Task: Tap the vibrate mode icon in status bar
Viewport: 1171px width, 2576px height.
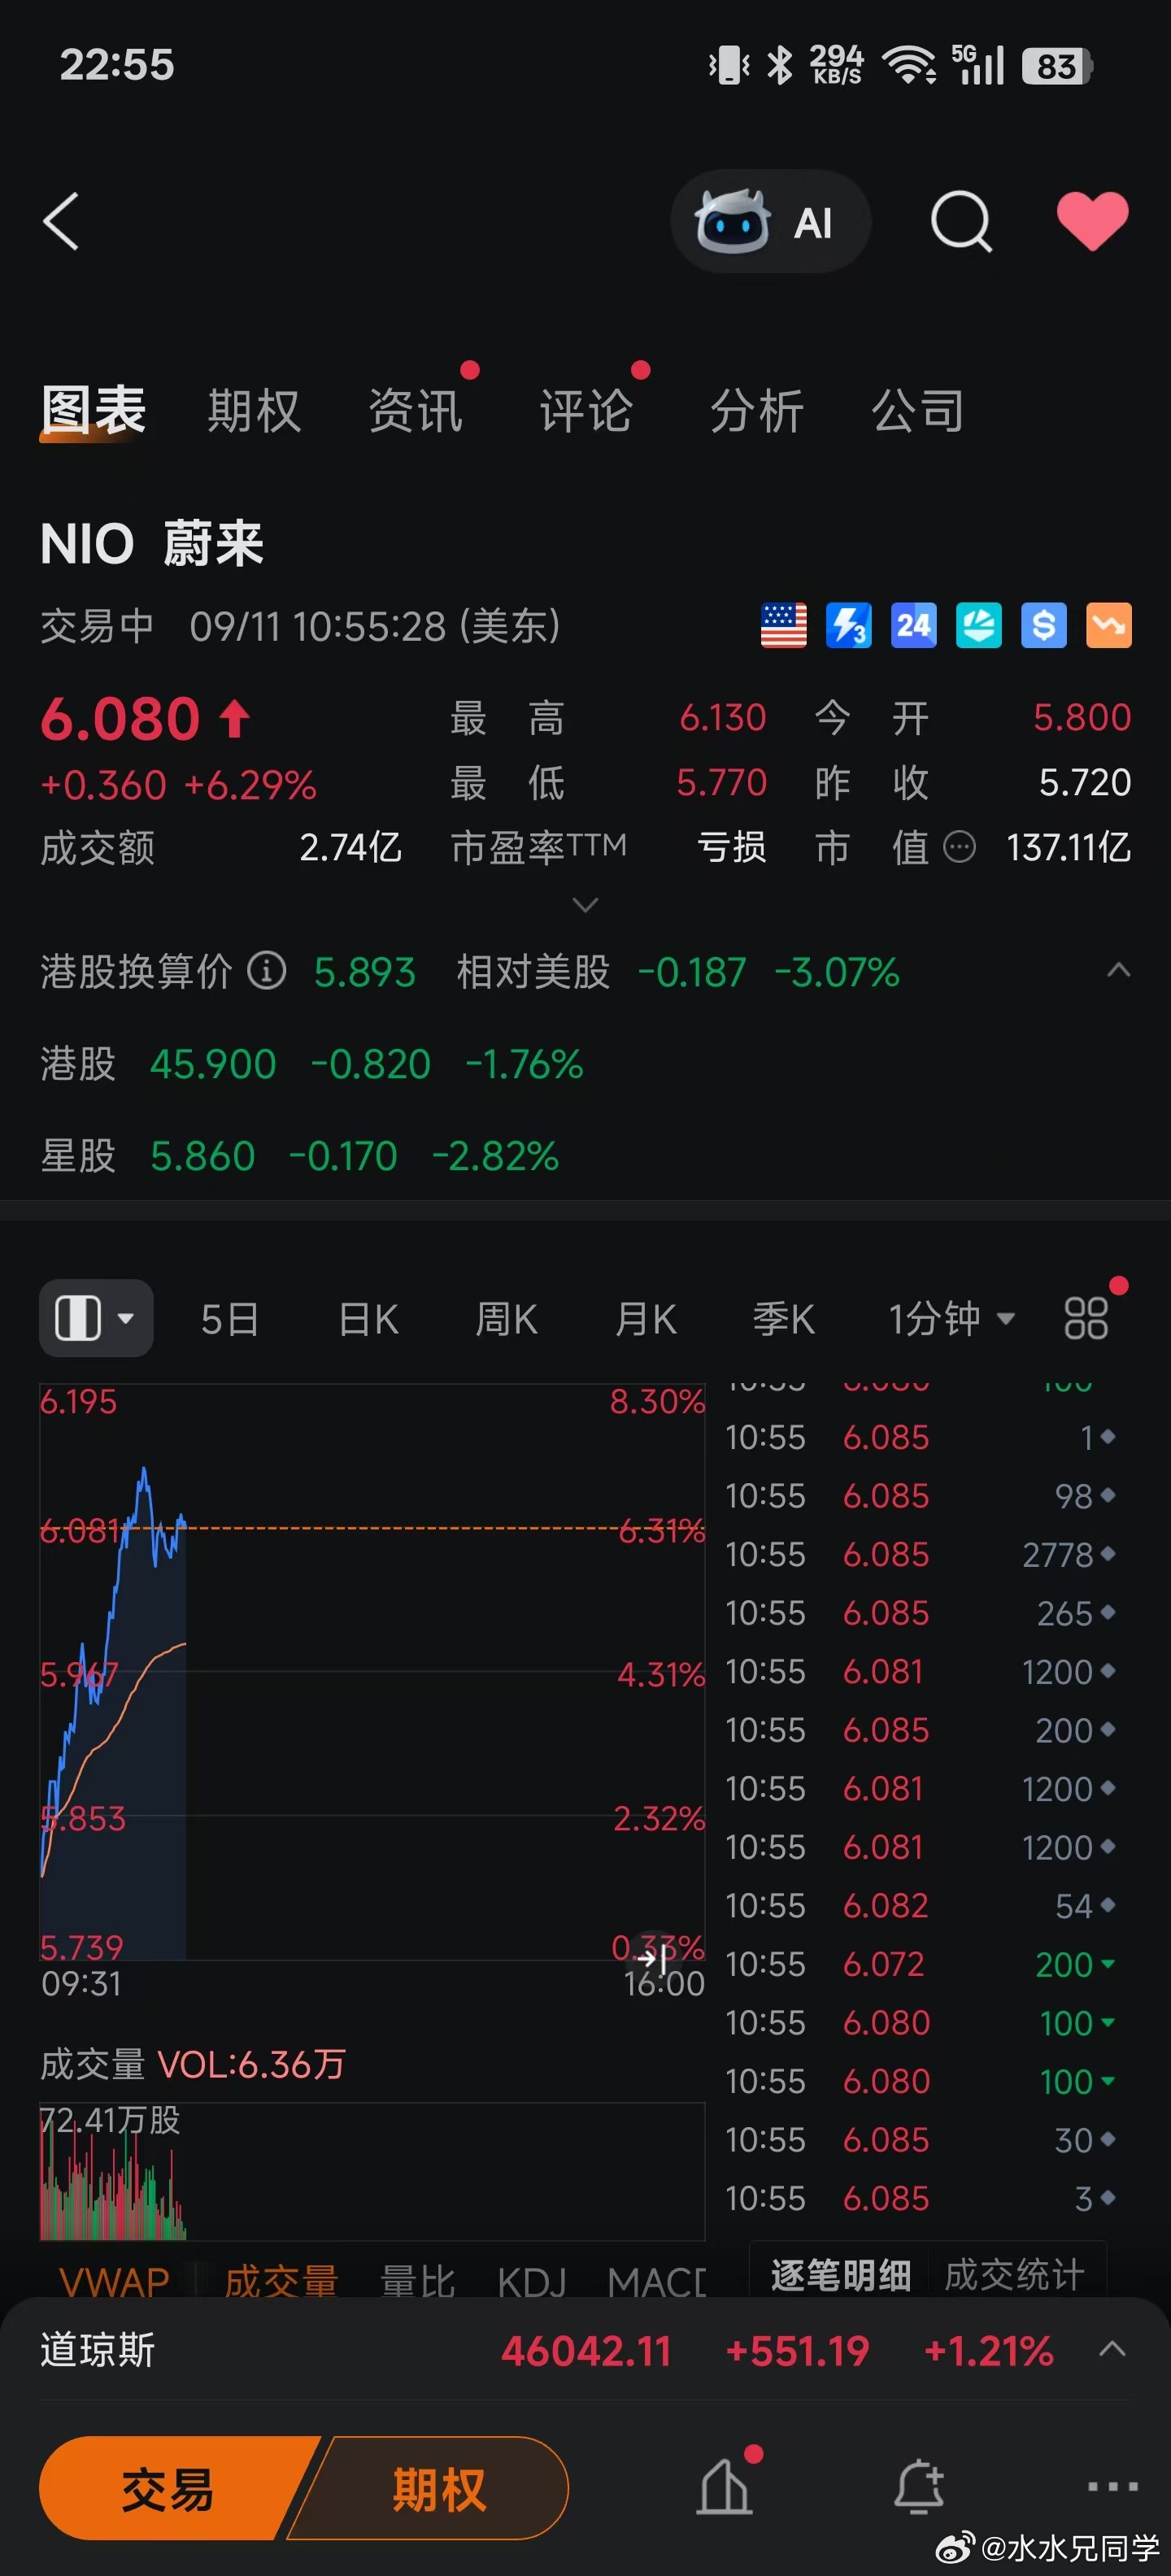Action: pos(729,66)
